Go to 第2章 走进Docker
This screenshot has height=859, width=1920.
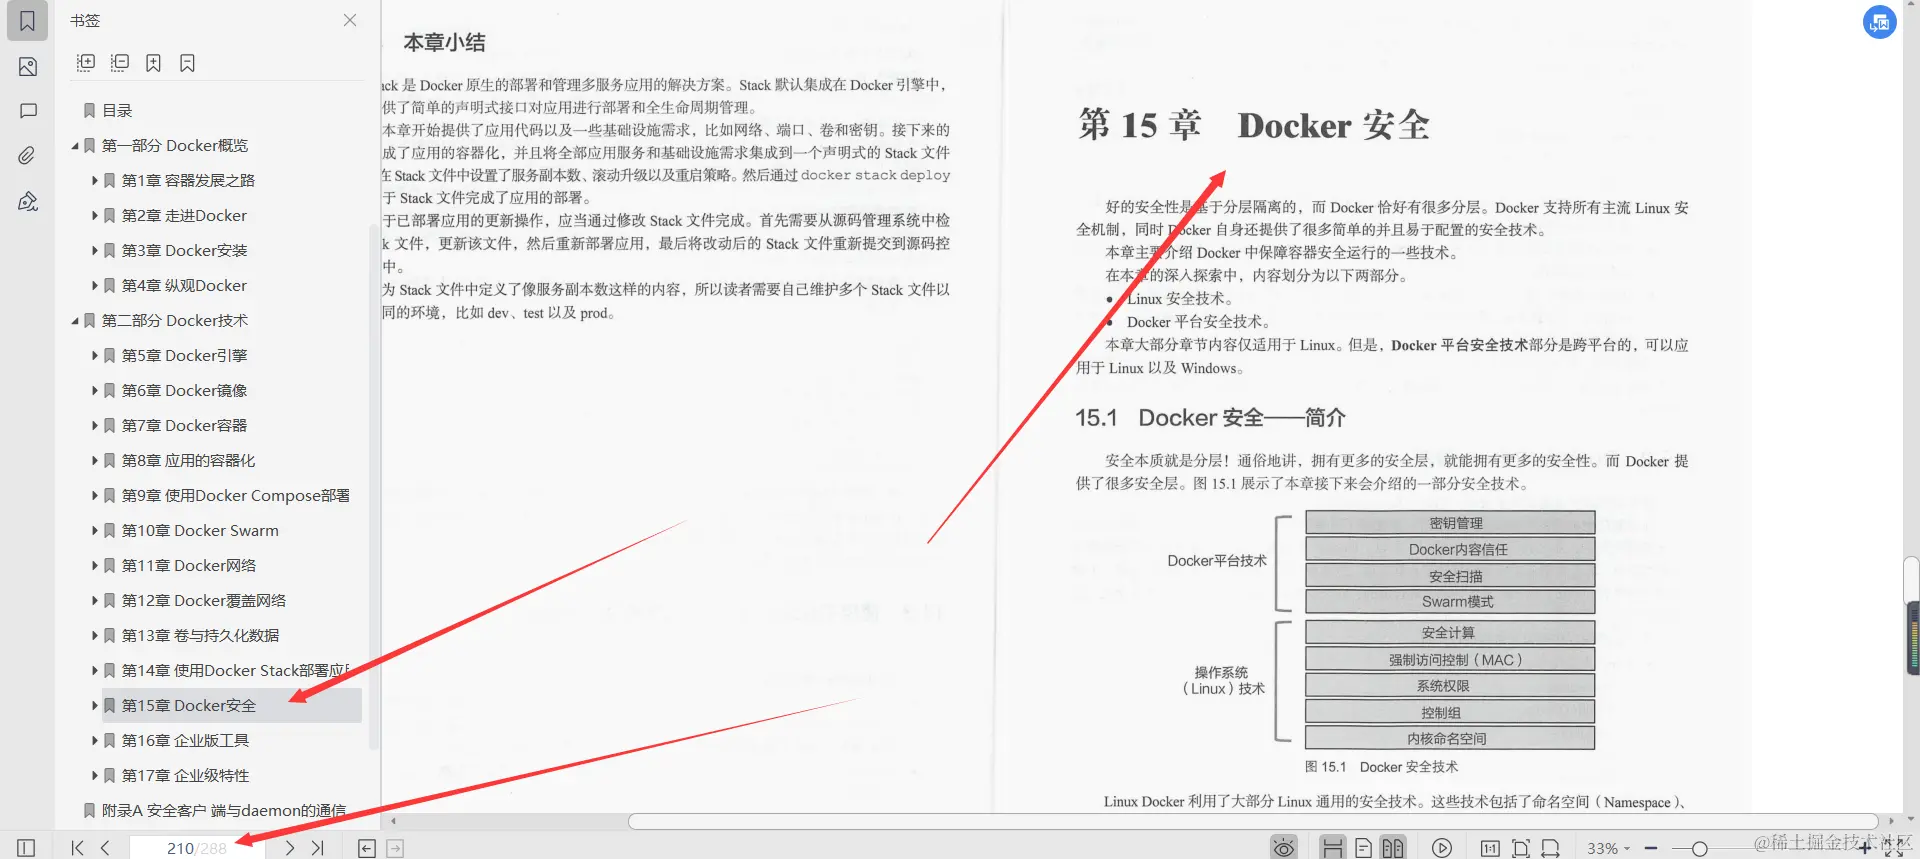click(x=184, y=216)
